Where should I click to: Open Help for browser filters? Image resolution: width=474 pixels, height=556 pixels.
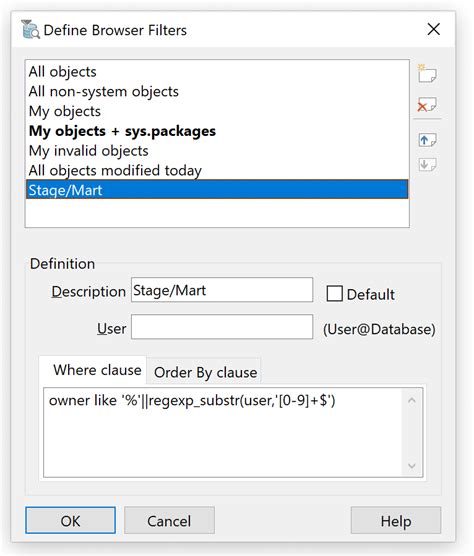pyautogui.click(x=396, y=521)
